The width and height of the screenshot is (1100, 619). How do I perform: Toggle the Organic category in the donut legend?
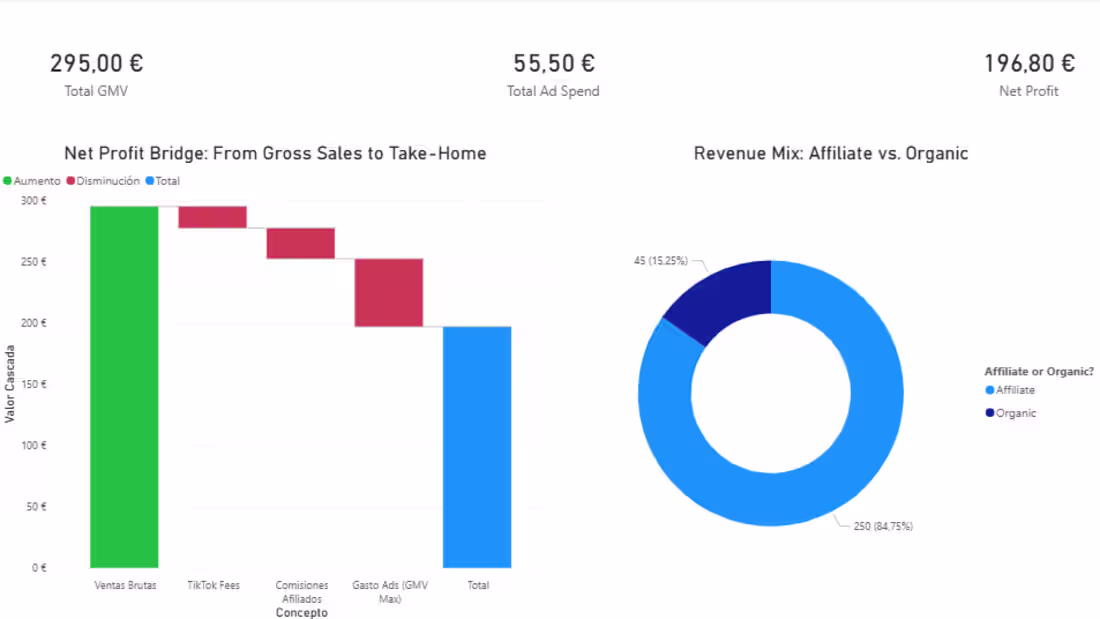pos(1010,412)
